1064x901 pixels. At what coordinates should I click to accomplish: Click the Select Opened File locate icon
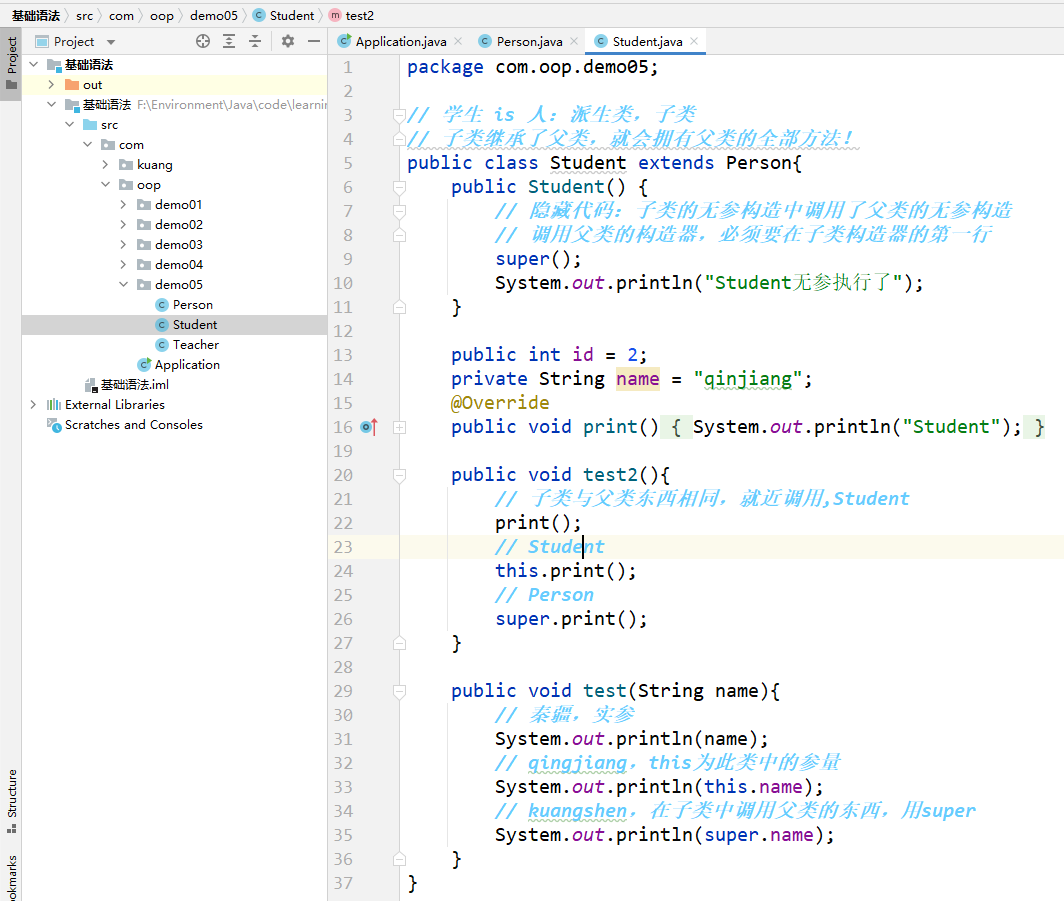point(203,41)
